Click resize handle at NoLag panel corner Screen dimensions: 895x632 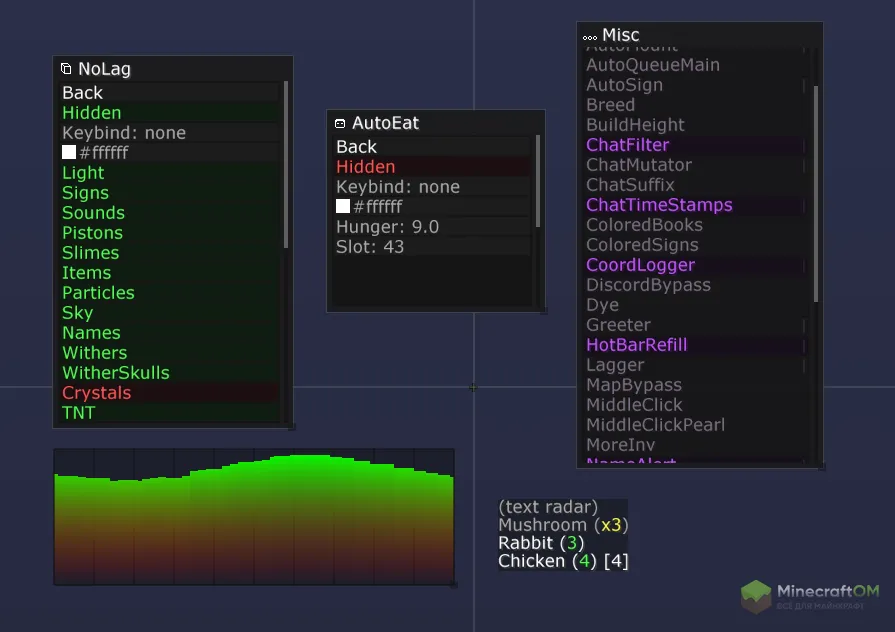291,426
